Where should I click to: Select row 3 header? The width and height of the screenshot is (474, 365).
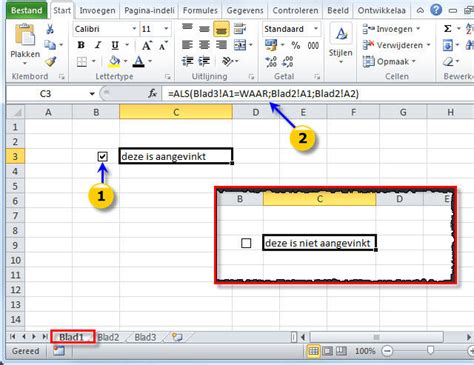[15, 156]
